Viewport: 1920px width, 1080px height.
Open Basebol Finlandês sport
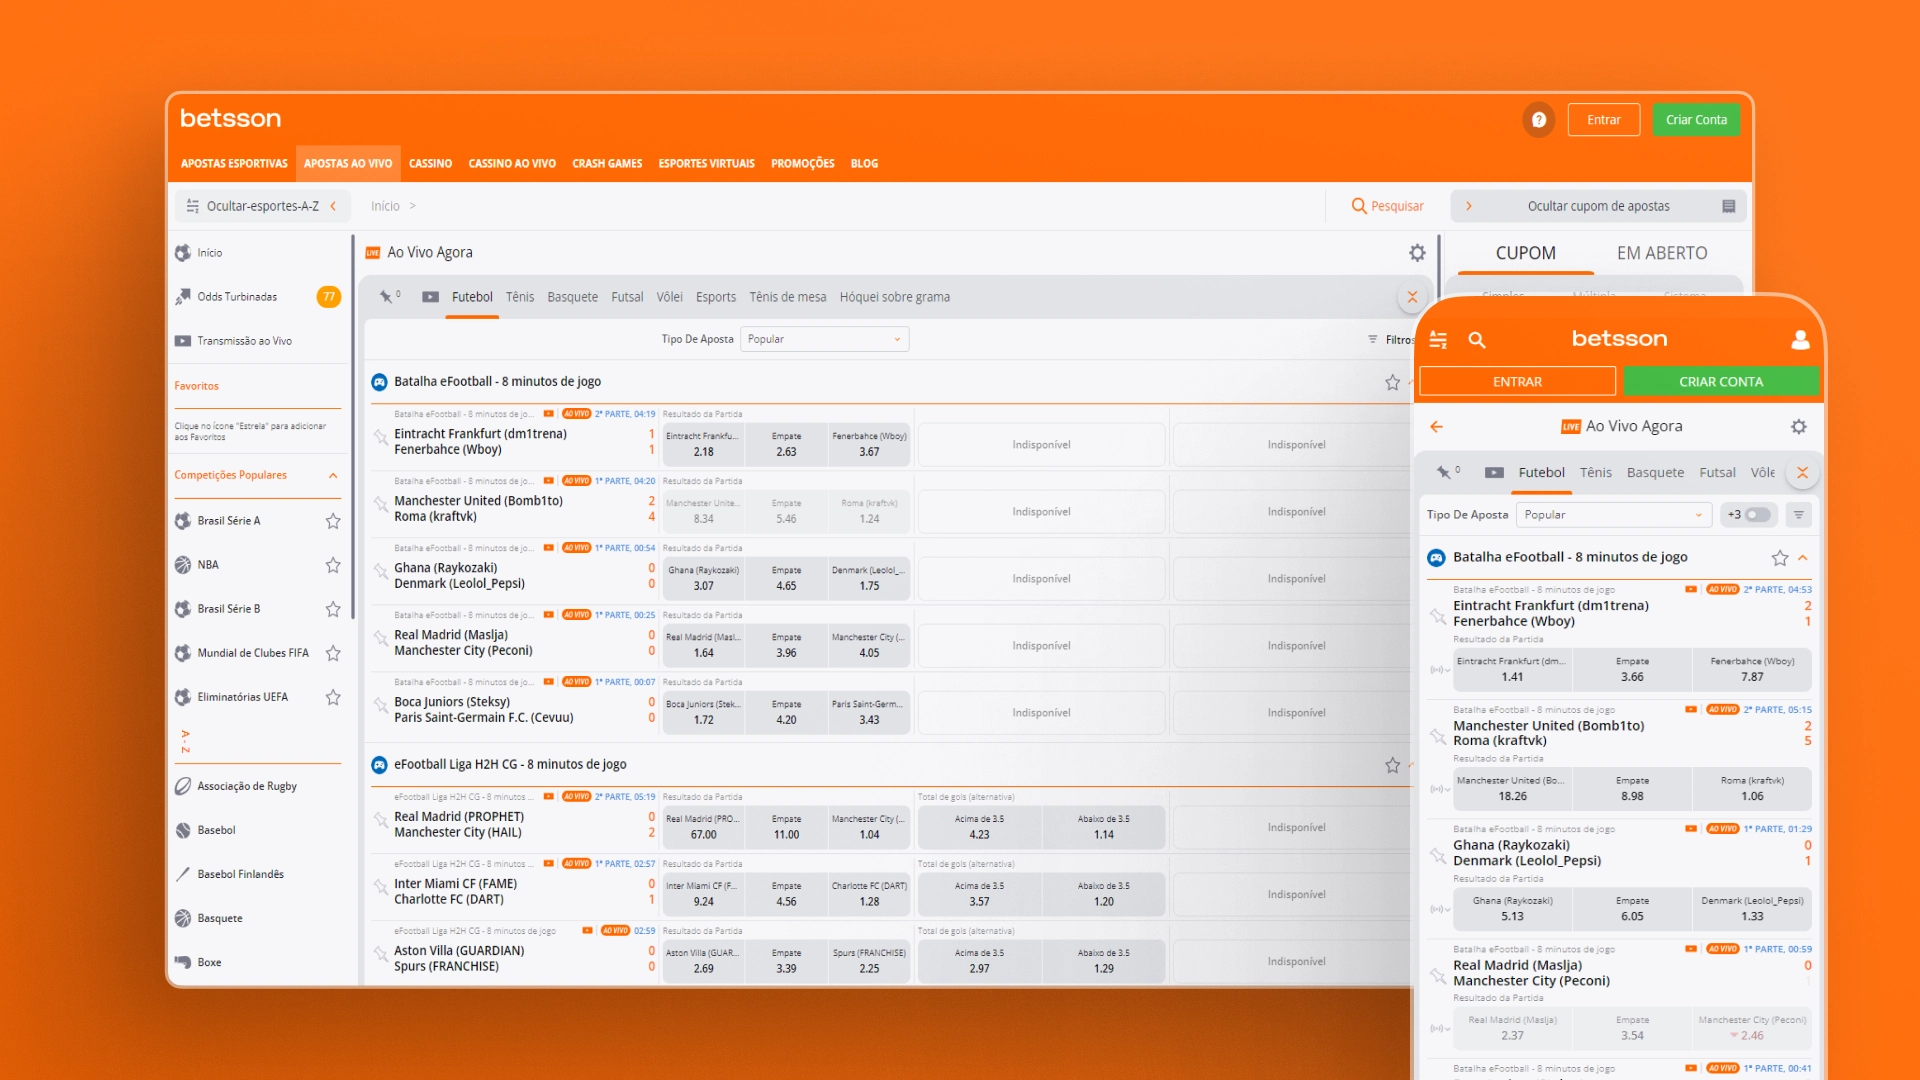(240, 874)
